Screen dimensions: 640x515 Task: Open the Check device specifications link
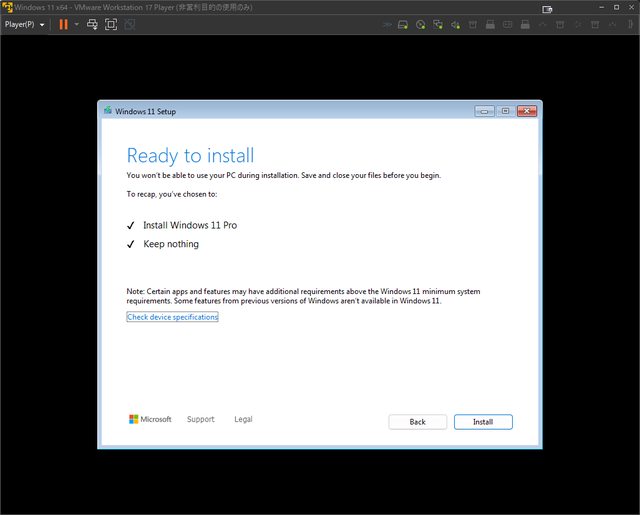172,317
